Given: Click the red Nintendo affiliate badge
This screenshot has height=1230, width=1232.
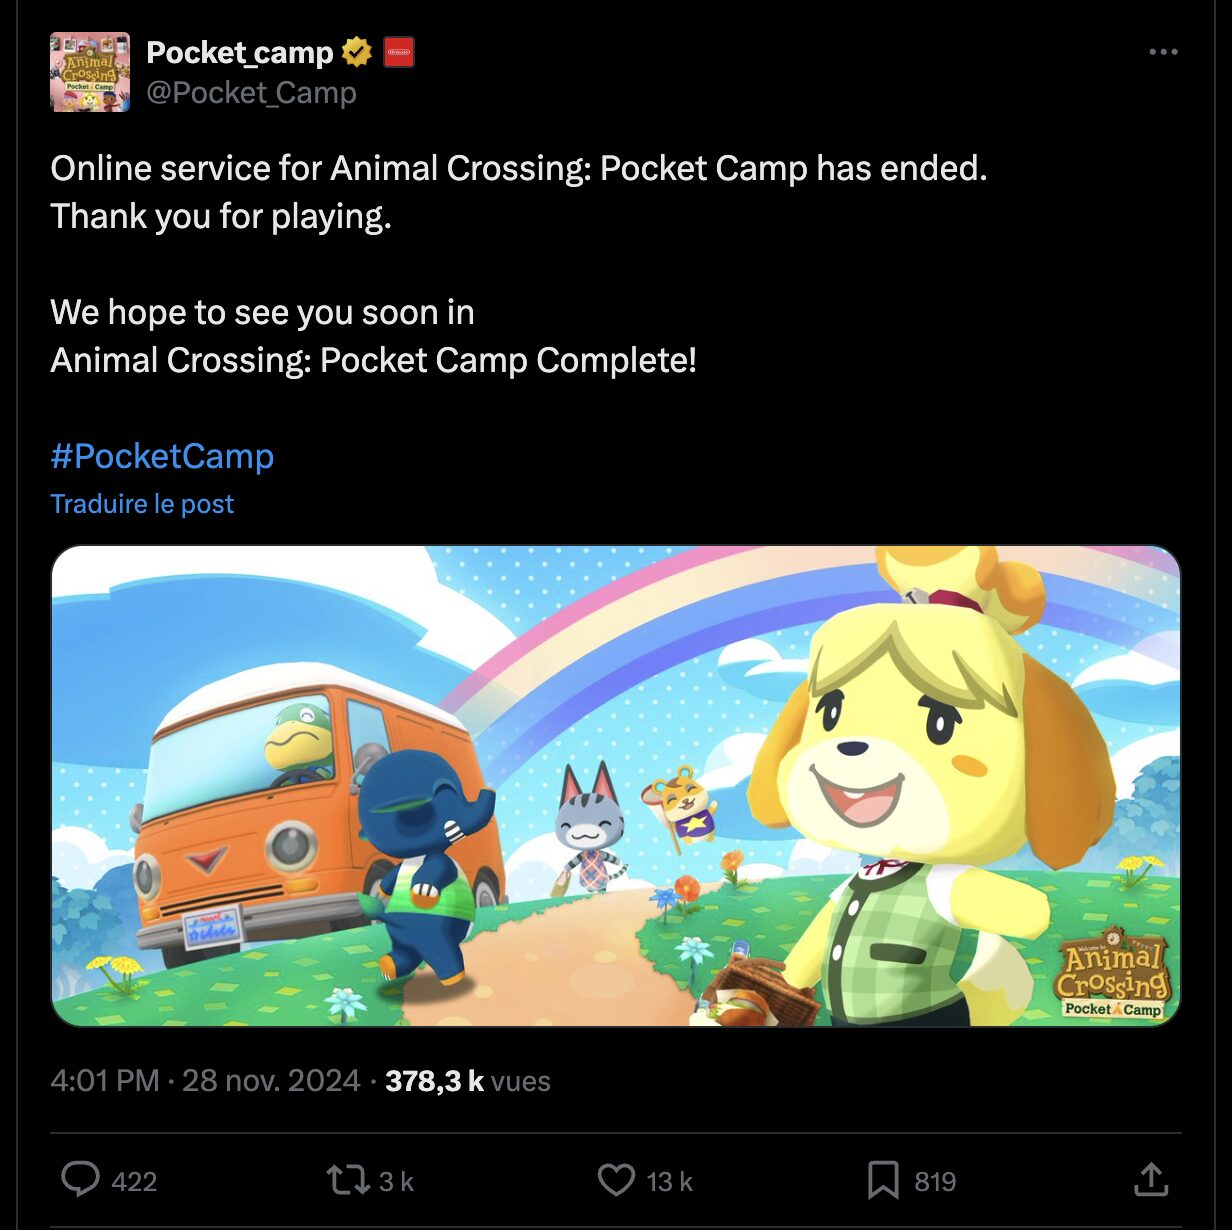Looking at the screenshot, I should [399, 52].
